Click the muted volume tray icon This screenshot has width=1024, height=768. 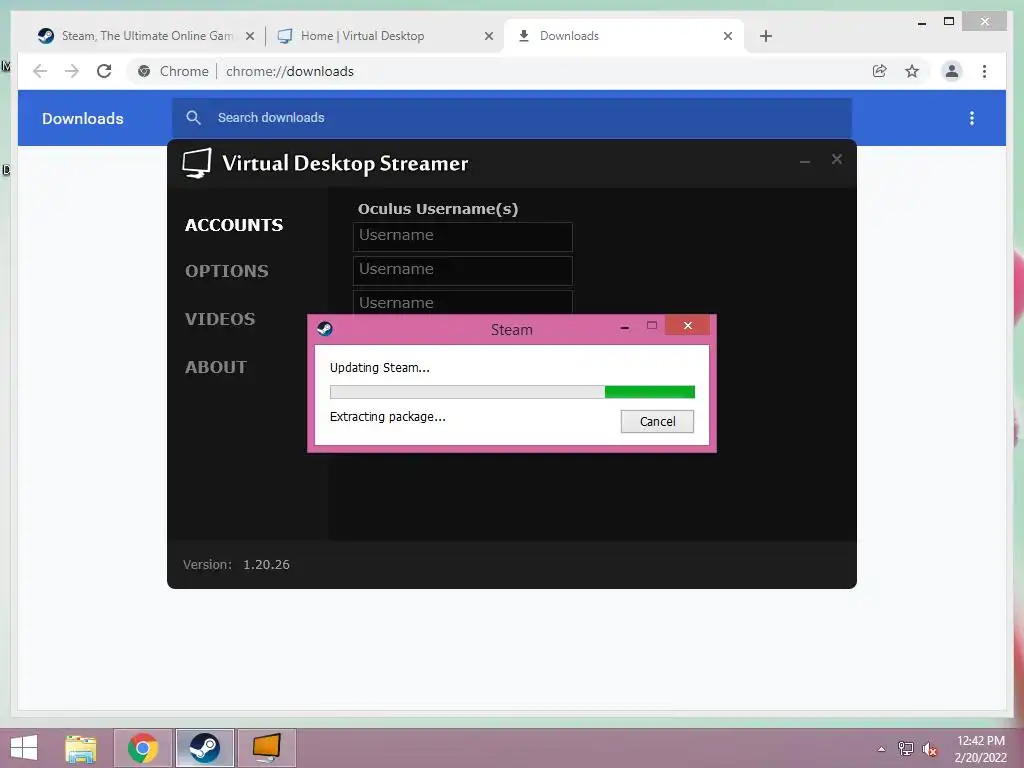pyautogui.click(x=929, y=749)
